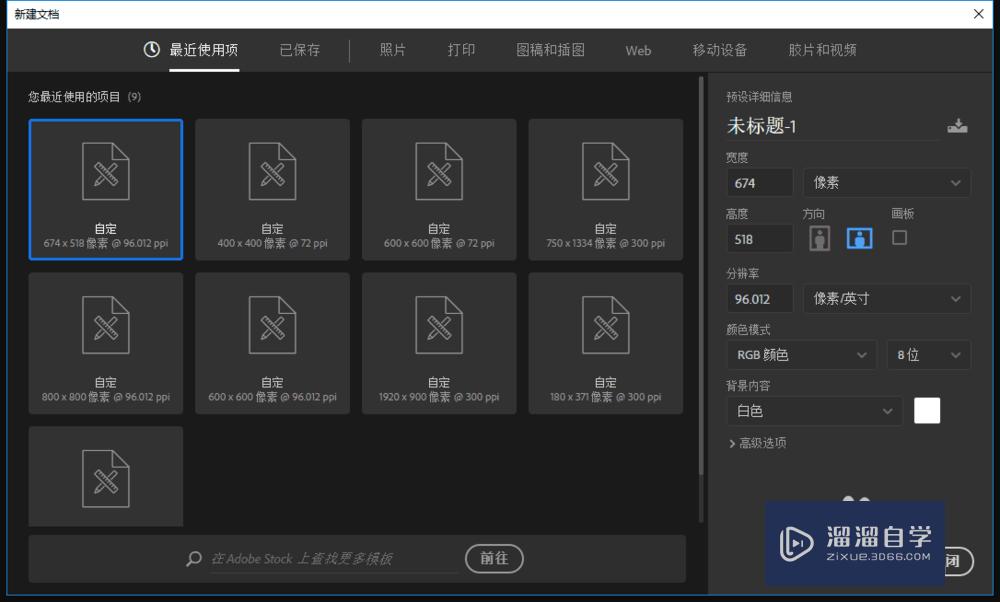Click the save document preset icon
This screenshot has height=602, width=1000.
pos(957,125)
